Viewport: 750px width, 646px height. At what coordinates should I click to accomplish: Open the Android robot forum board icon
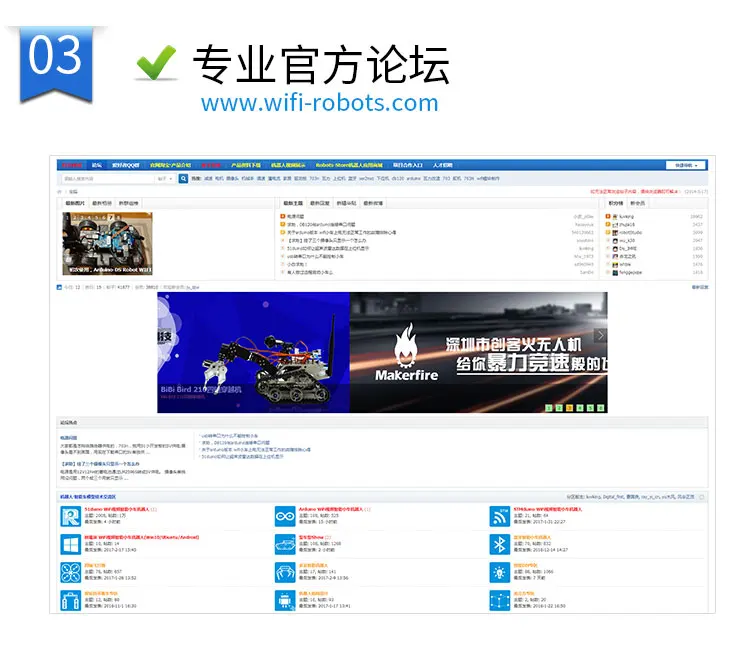(285, 601)
